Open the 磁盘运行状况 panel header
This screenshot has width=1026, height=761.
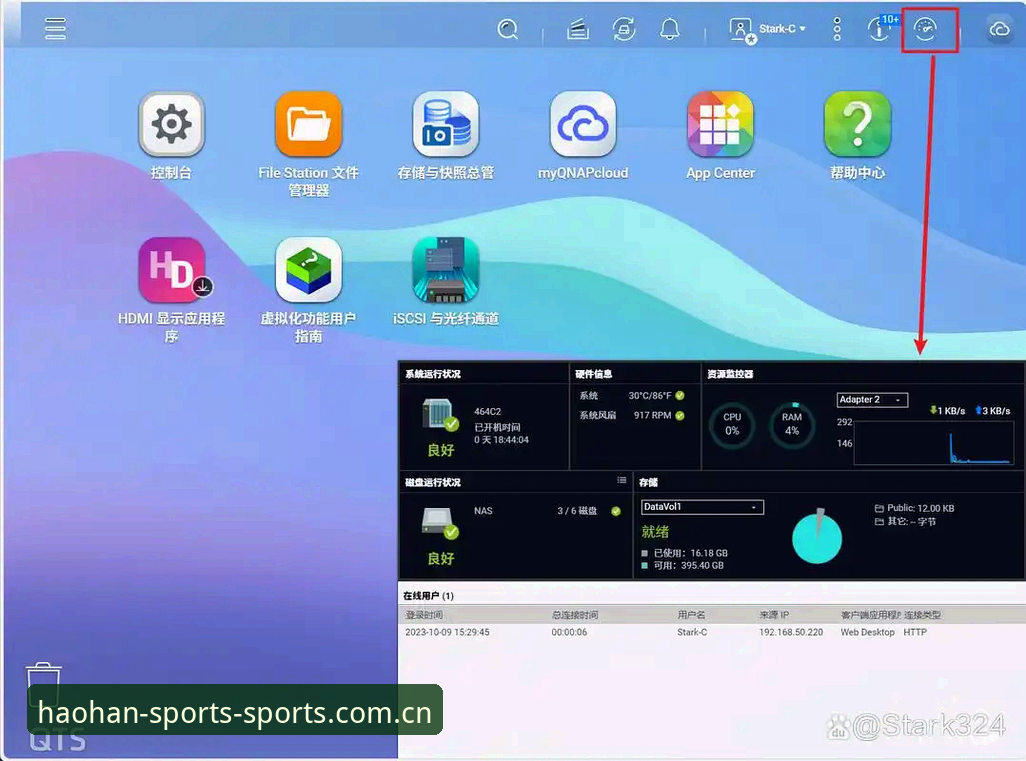[x=433, y=482]
